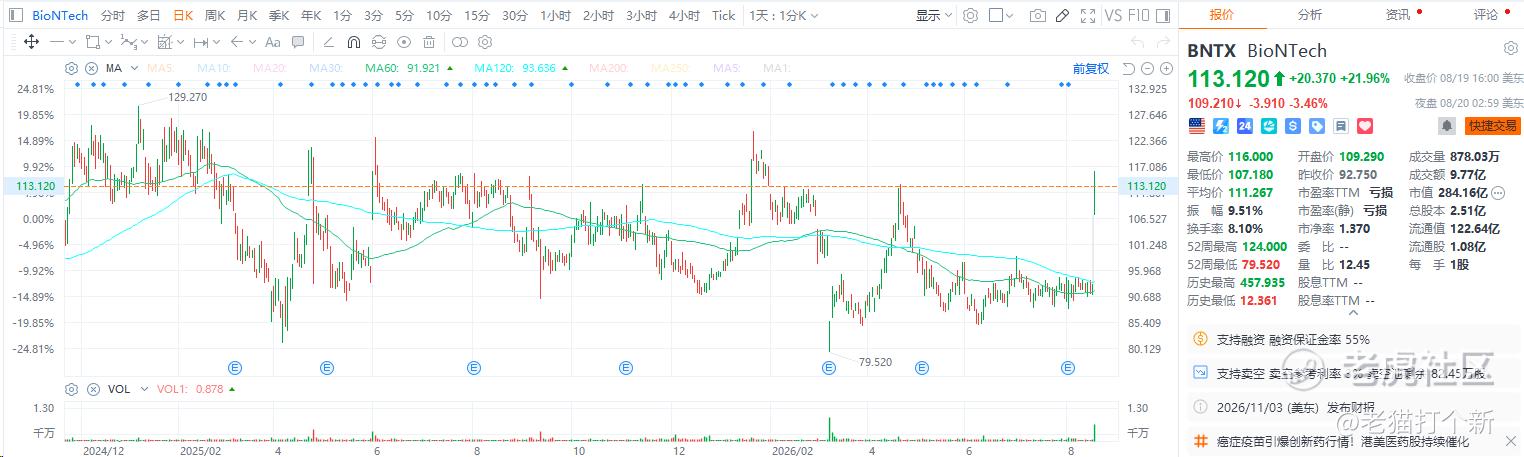Viewport: 1524px width, 457px height.
Task: Open VOL indicator settings gear
Action: pyautogui.click(x=71, y=389)
